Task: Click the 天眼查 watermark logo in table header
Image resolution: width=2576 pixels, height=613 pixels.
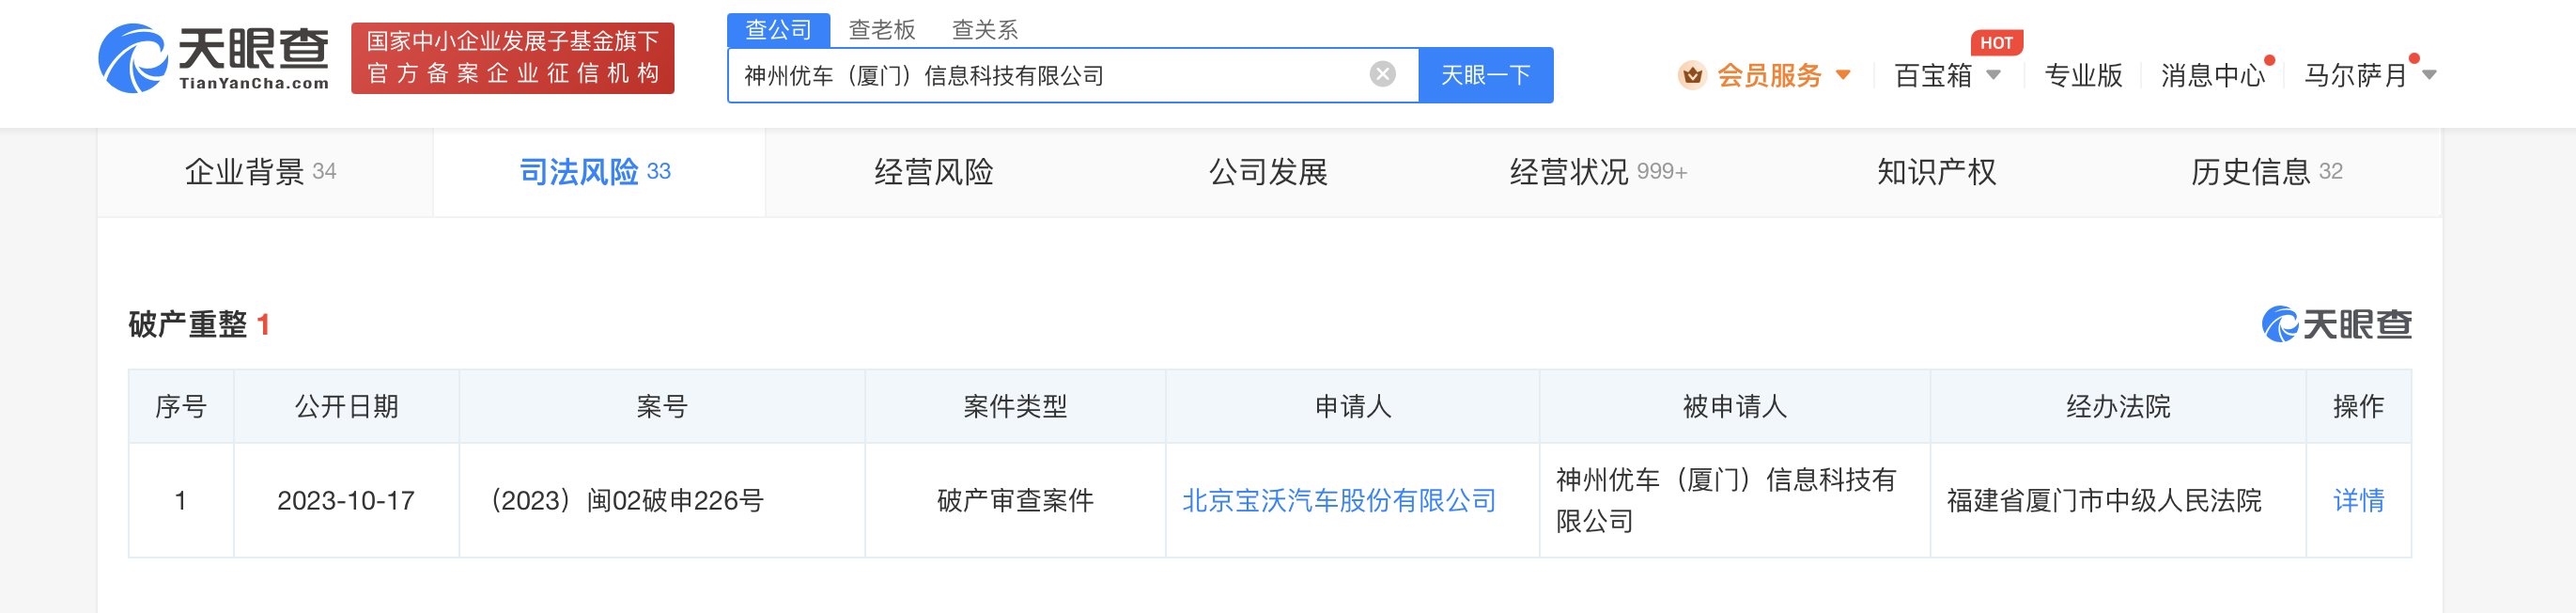Action: pos(2336,324)
